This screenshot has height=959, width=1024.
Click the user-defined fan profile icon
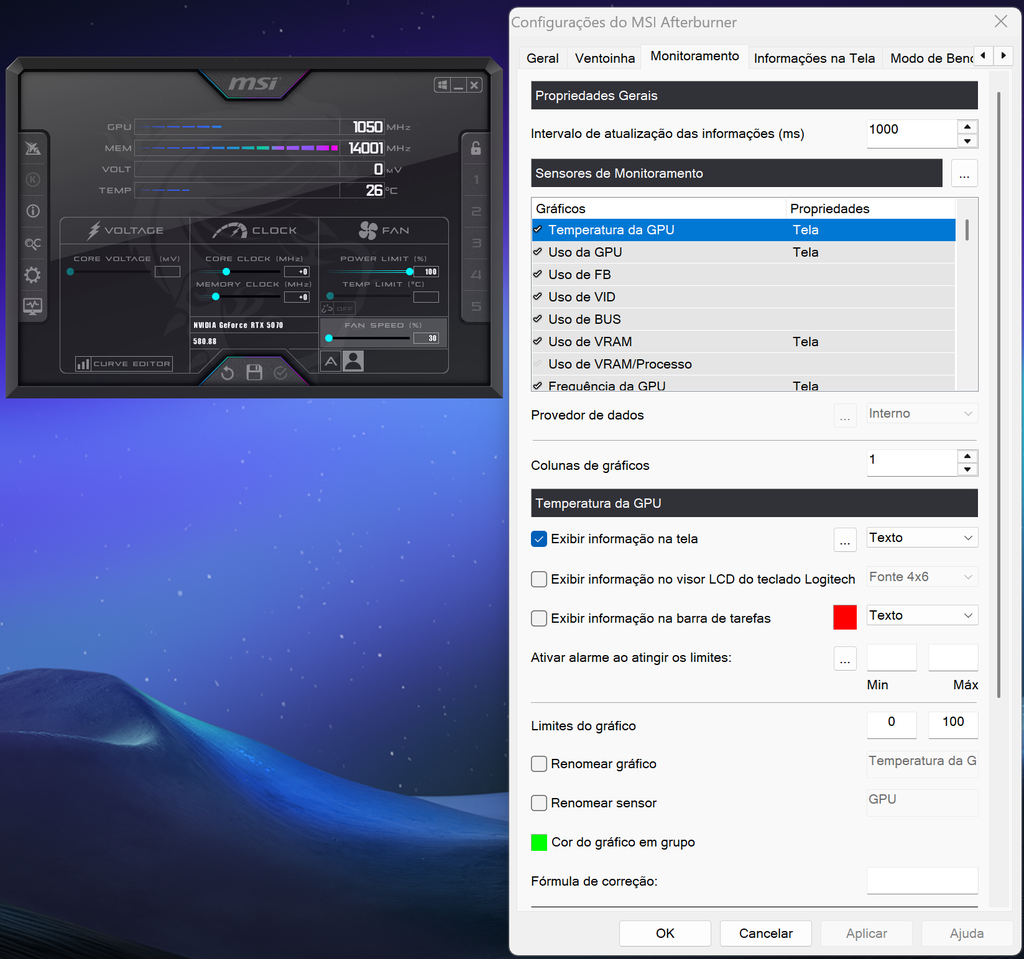click(353, 361)
